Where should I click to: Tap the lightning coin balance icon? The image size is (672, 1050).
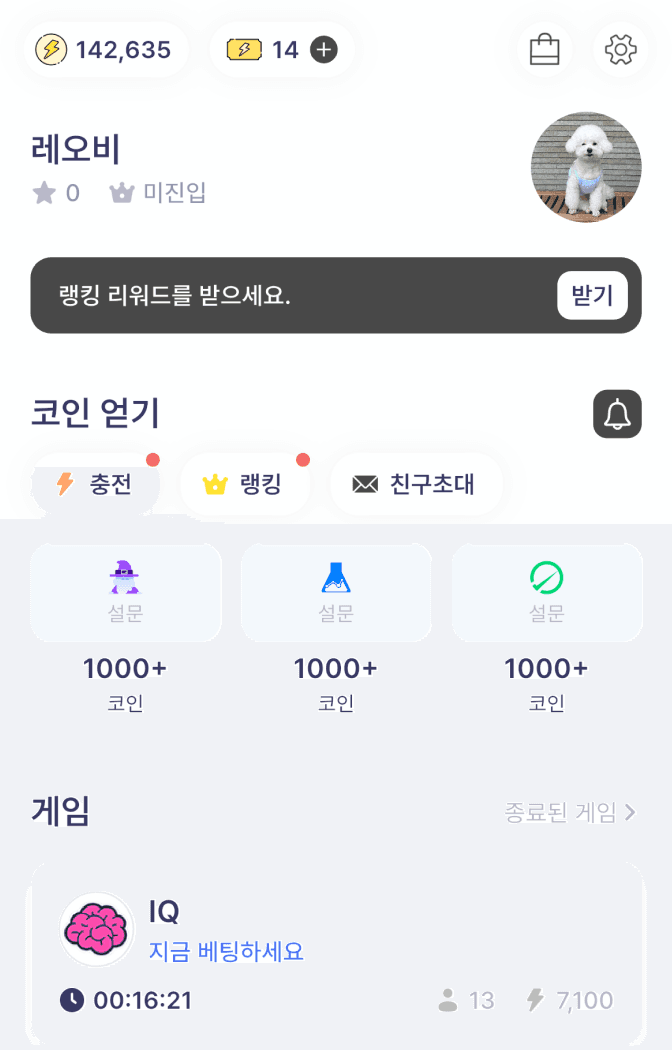[x=51, y=50]
